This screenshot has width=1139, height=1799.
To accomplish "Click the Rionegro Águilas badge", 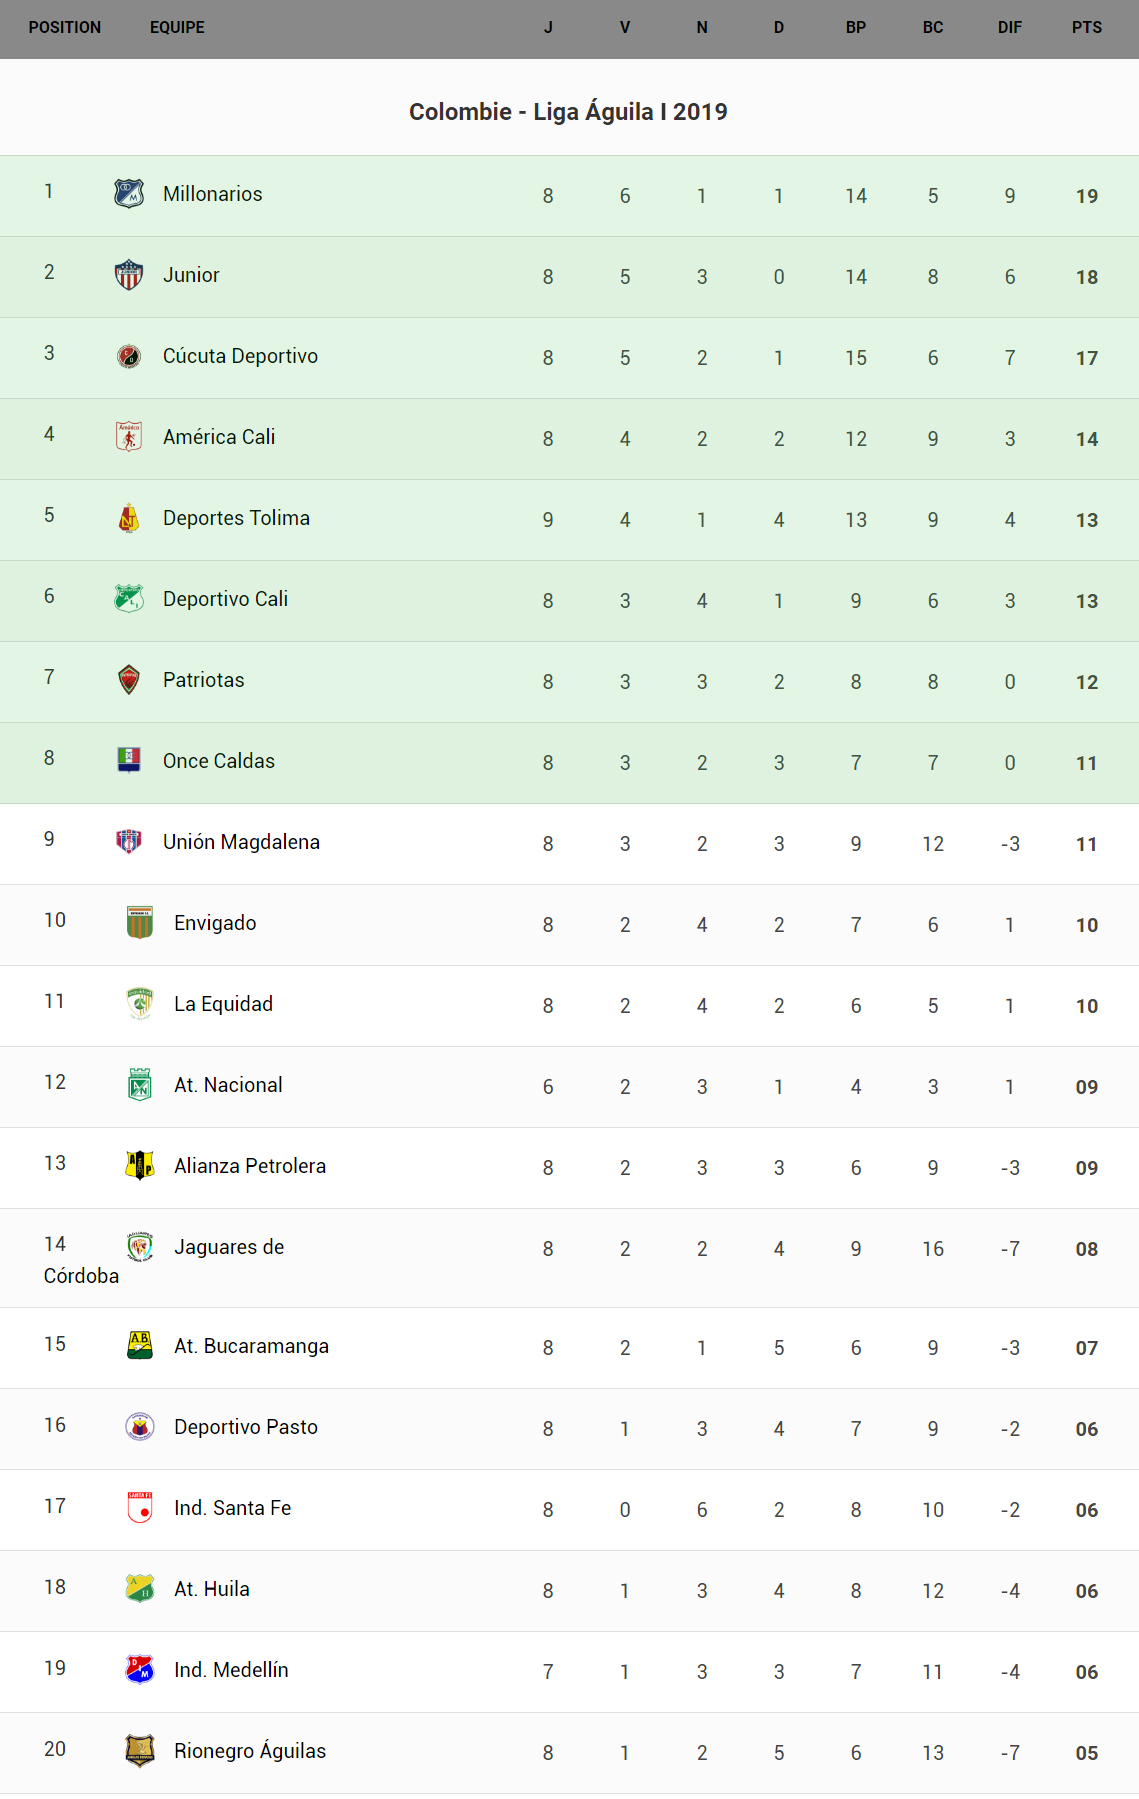I will (x=140, y=1750).
